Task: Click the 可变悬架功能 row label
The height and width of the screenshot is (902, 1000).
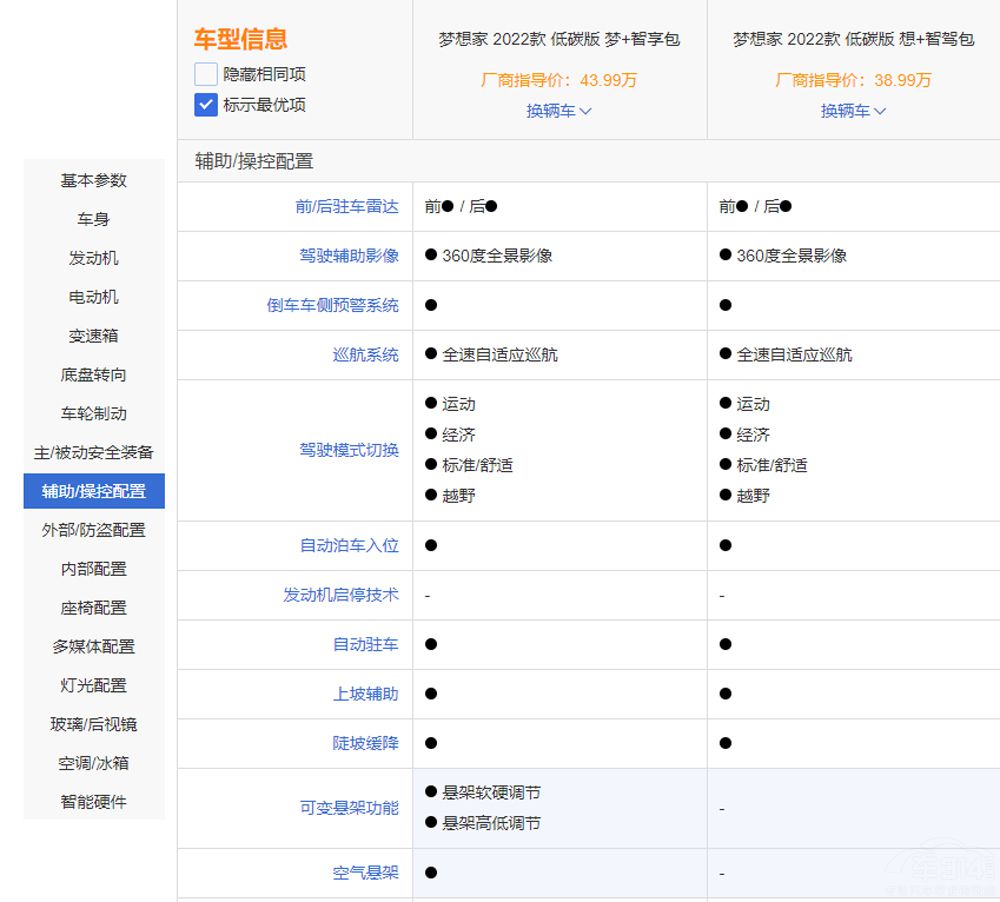Action: [349, 808]
